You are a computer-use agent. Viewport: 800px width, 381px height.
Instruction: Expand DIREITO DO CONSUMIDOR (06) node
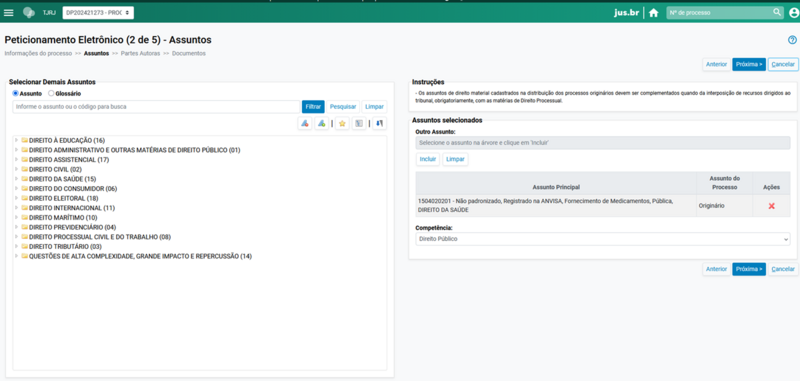coord(17,189)
